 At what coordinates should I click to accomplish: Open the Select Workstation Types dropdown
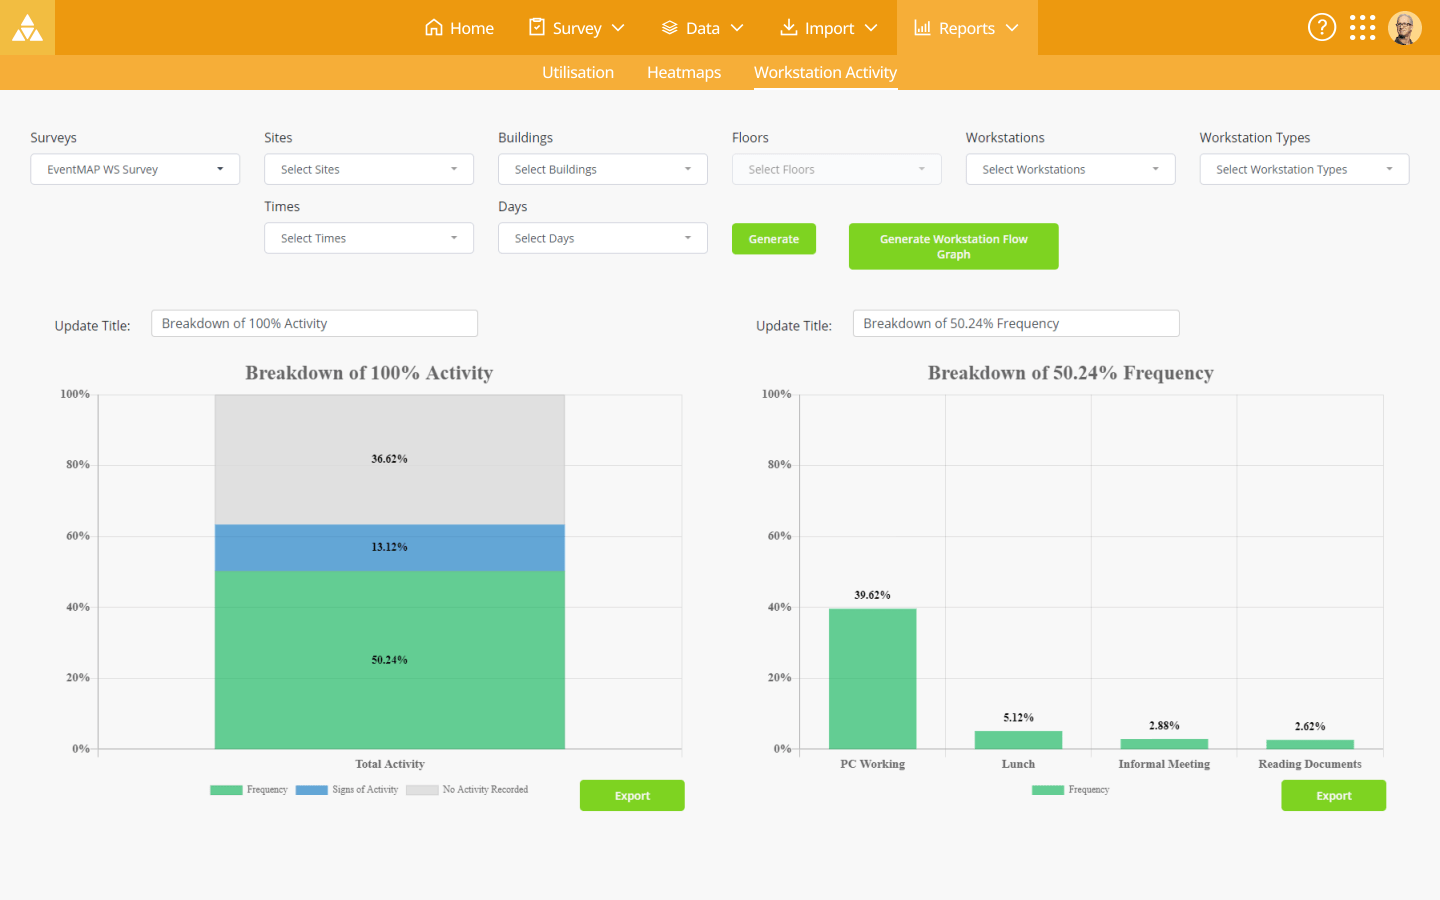click(1304, 169)
